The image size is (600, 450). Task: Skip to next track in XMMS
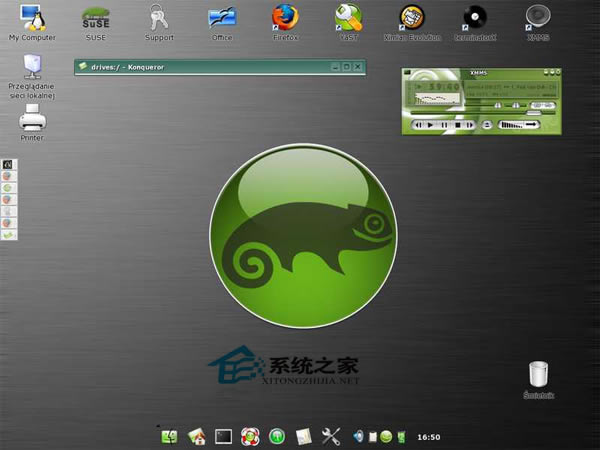pyautogui.click(x=468, y=125)
